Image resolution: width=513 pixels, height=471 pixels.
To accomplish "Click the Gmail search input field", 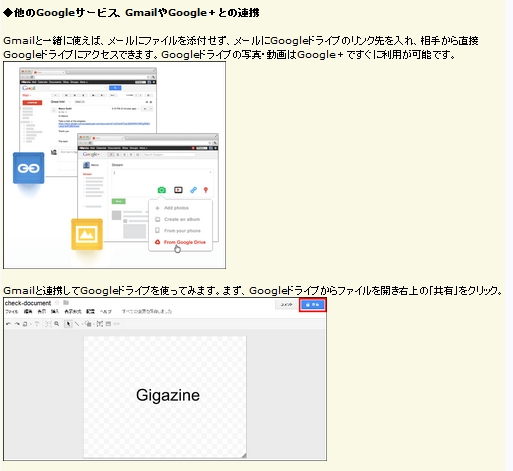I will pyautogui.click(x=78, y=88).
